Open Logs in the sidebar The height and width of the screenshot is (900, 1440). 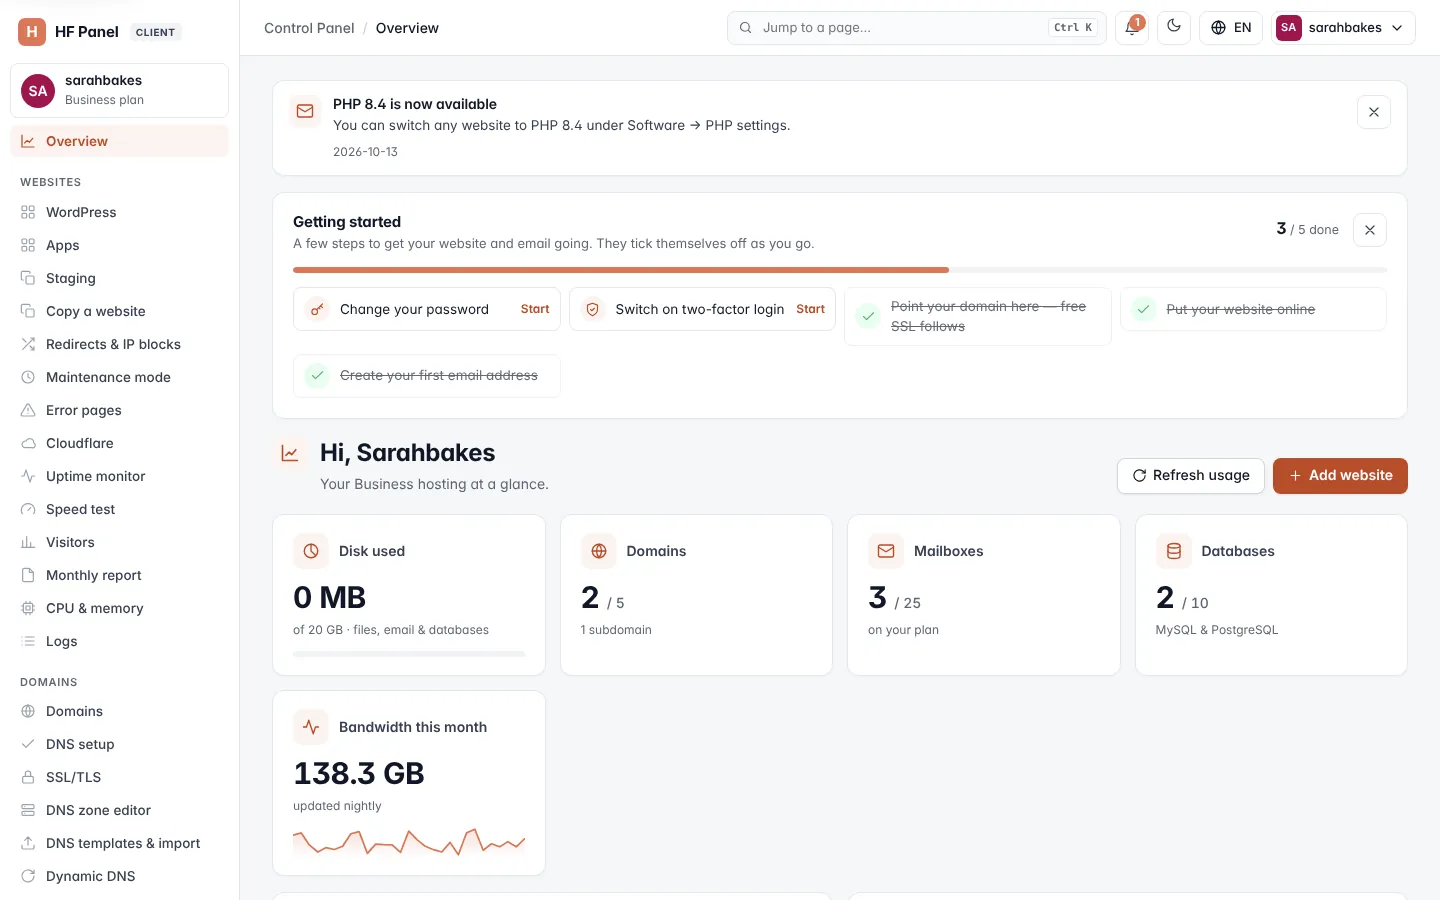[x=119, y=641]
